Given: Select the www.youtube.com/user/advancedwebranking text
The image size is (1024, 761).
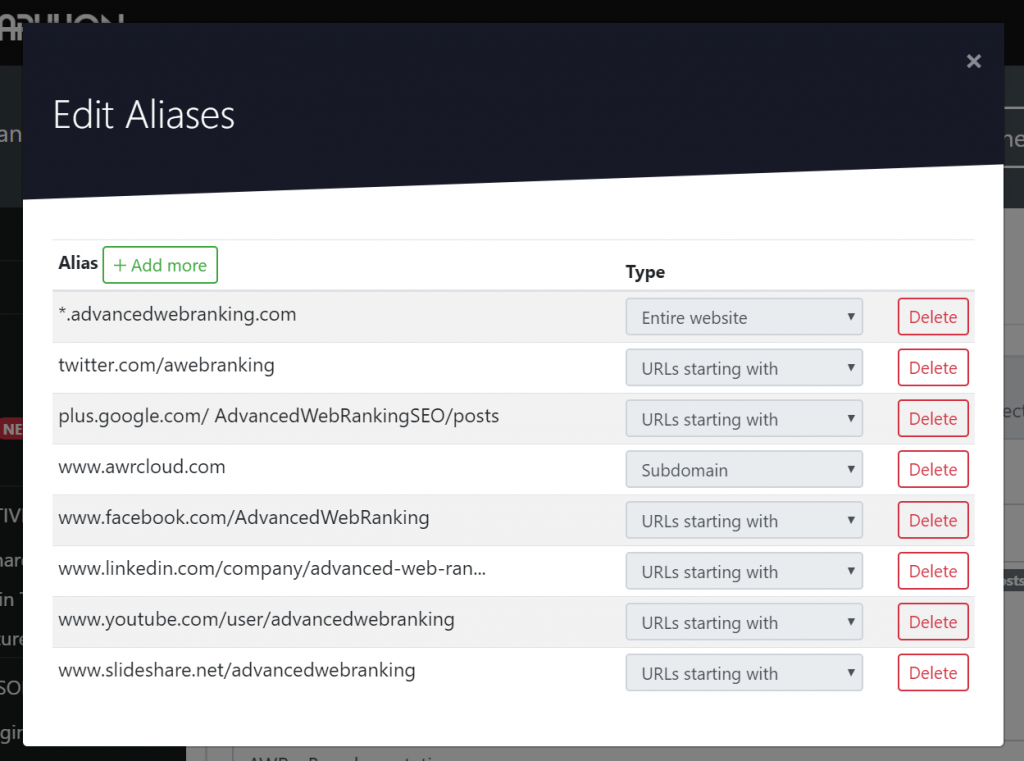Looking at the screenshot, I should (x=256, y=619).
